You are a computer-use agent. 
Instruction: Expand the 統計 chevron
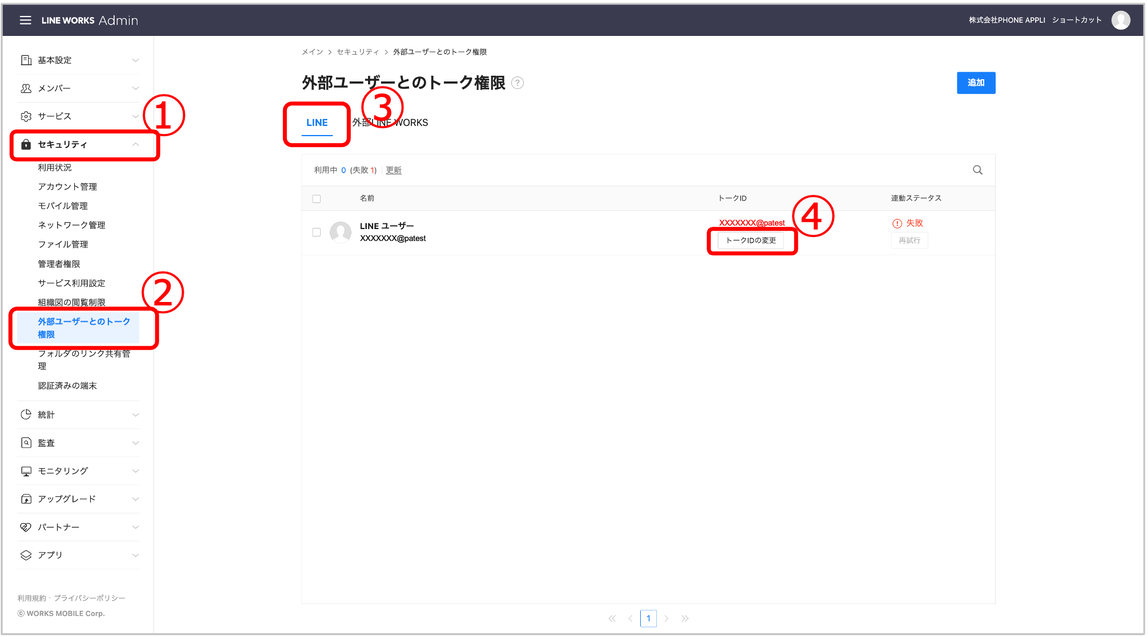pos(135,414)
